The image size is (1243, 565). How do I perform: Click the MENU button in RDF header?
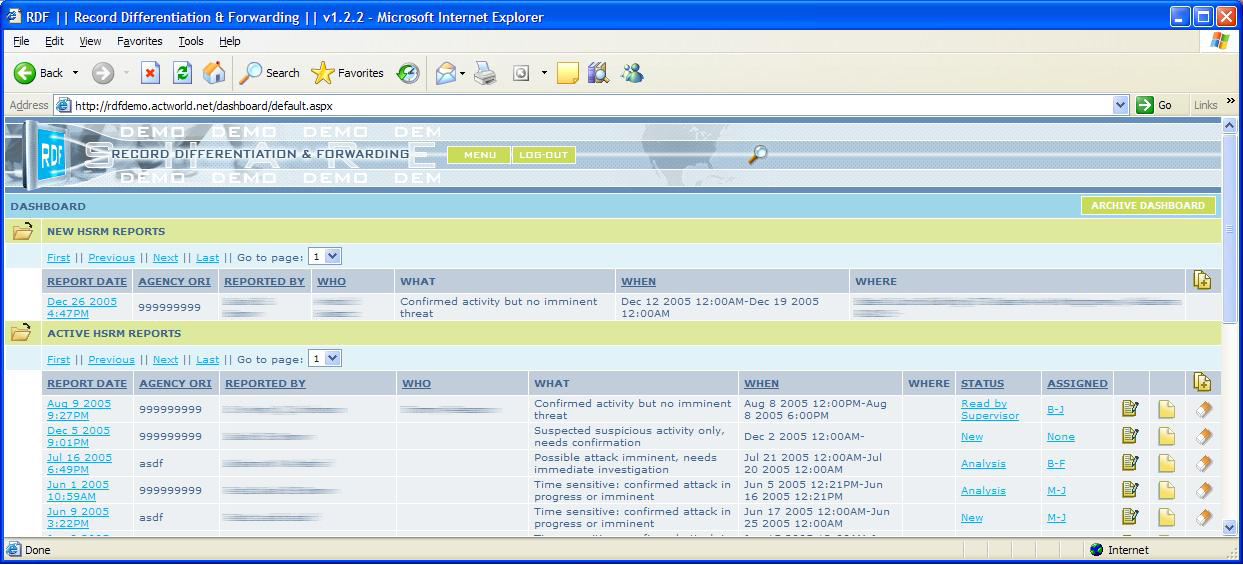[480, 155]
